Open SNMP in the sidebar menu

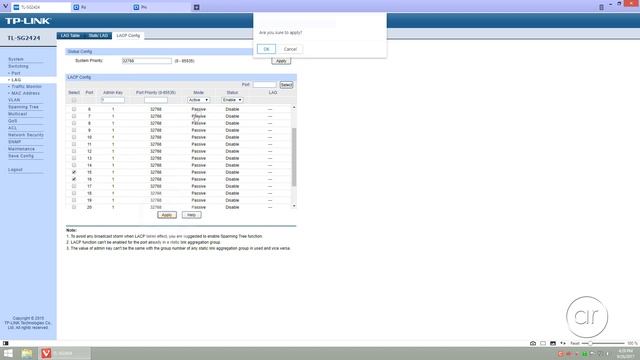[x=14, y=142]
